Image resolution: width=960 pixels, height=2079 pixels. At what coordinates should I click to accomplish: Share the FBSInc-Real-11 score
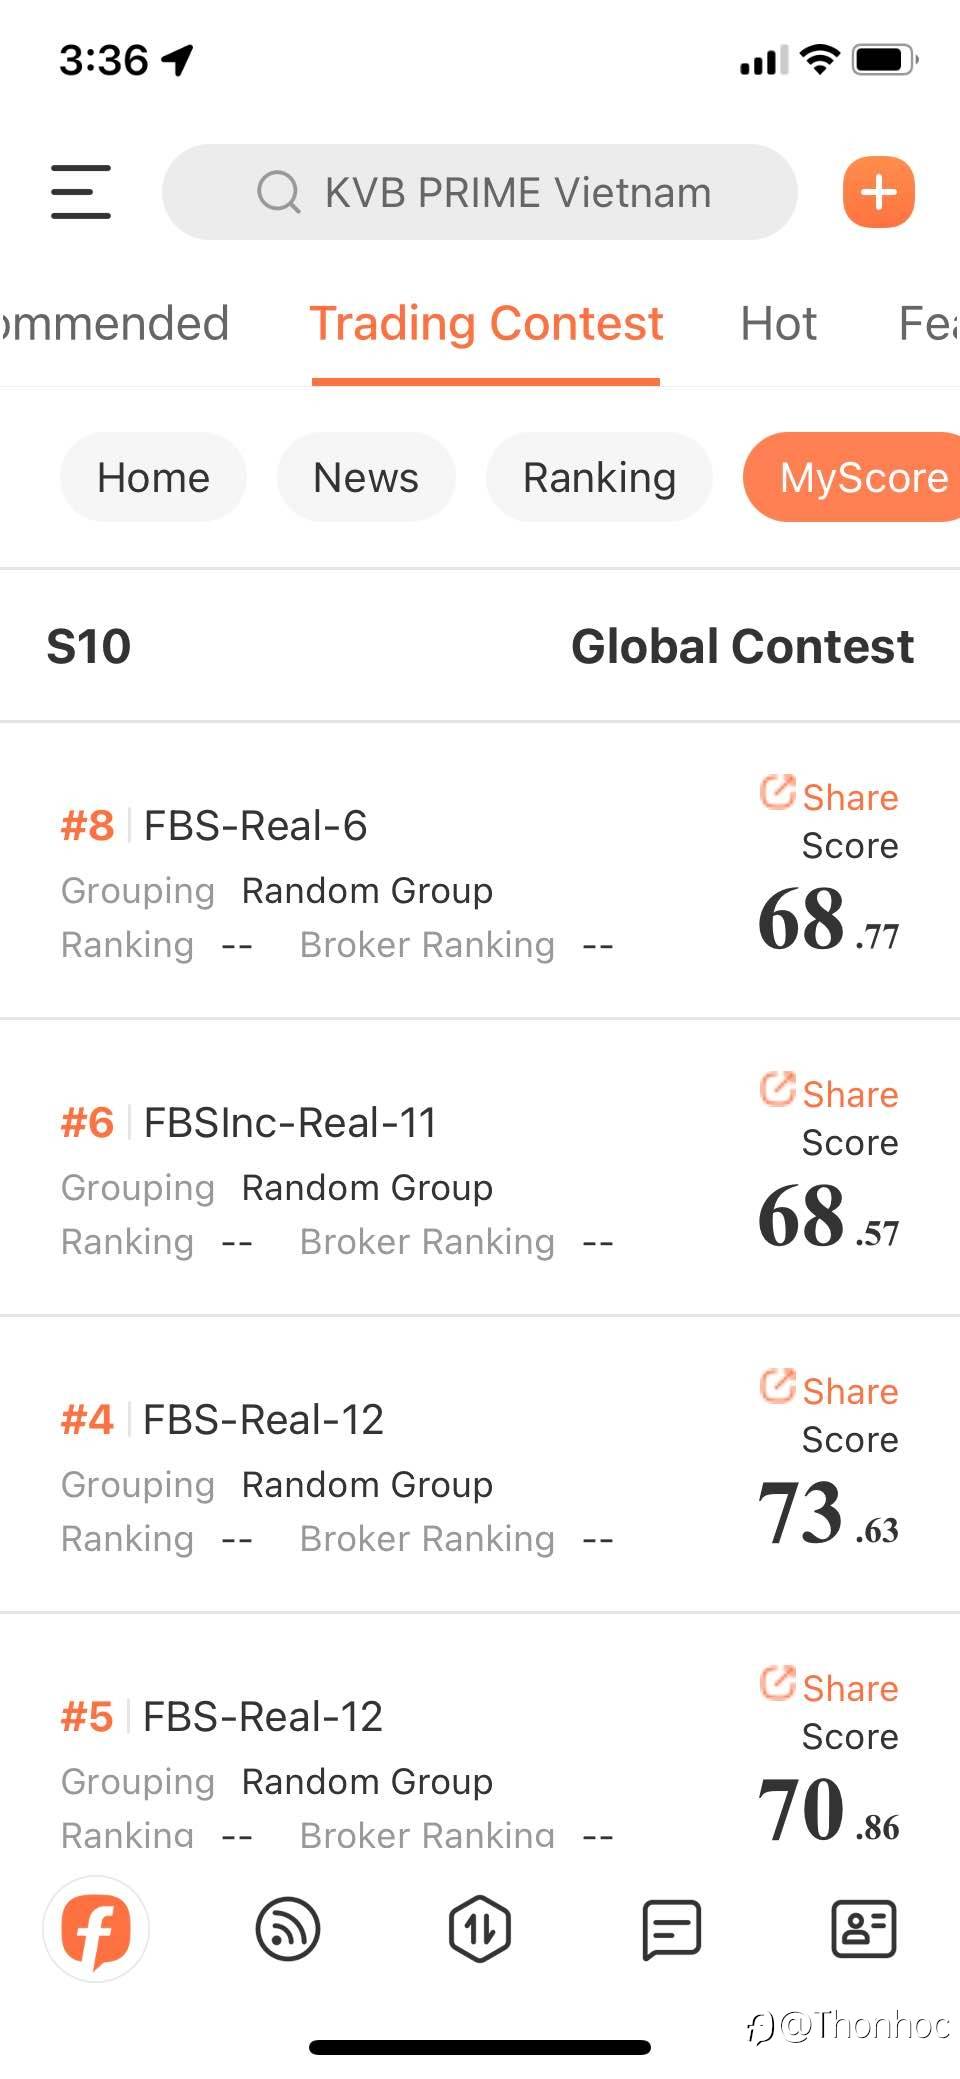coord(829,1093)
